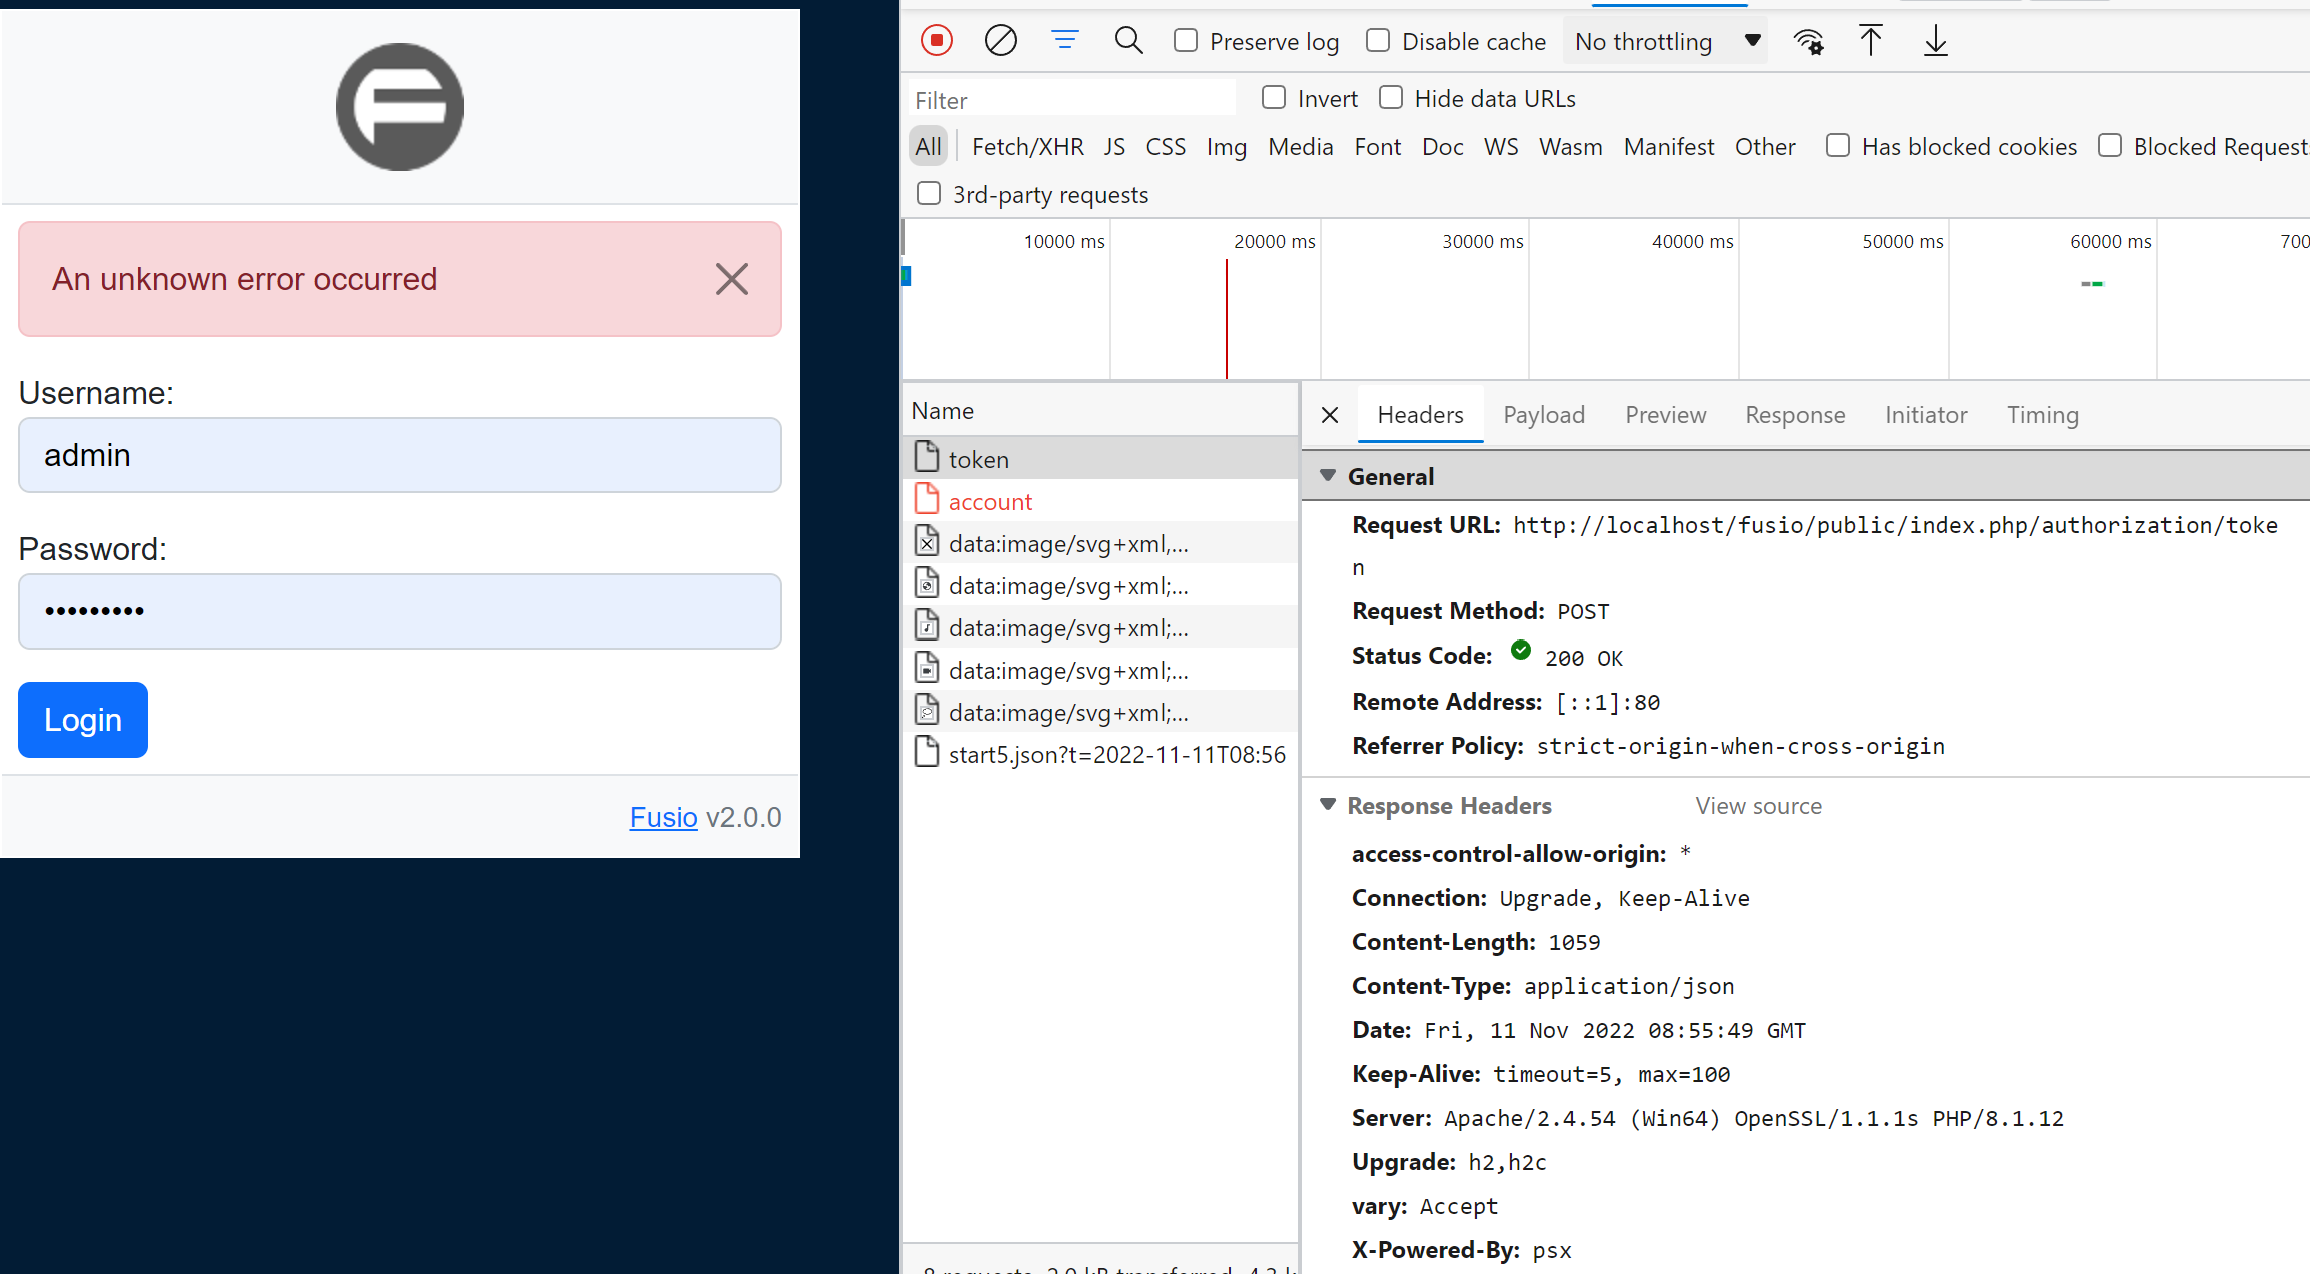Image resolution: width=2310 pixels, height=1274 pixels.
Task: Stop recording network log
Action: pyautogui.click(x=936, y=40)
